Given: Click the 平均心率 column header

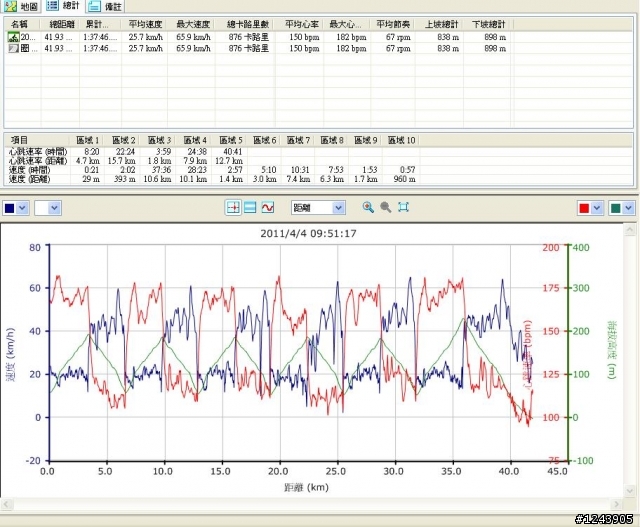Looking at the screenshot, I should pyautogui.click(x=300, y=22).
